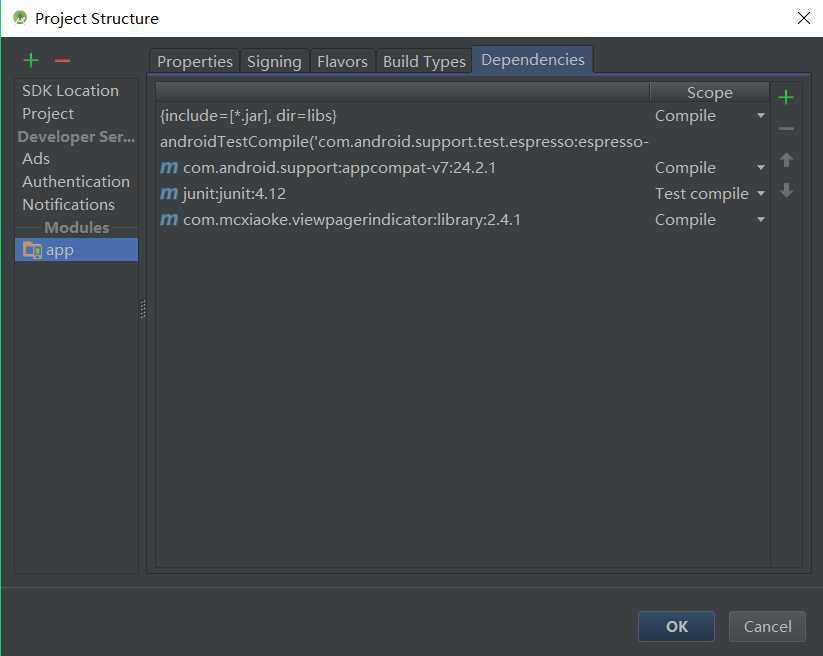Viewport: 823px width, 656px height.
Task: Open scope dropdown for appcompat-v7 dependency
Action: [760, 168]
